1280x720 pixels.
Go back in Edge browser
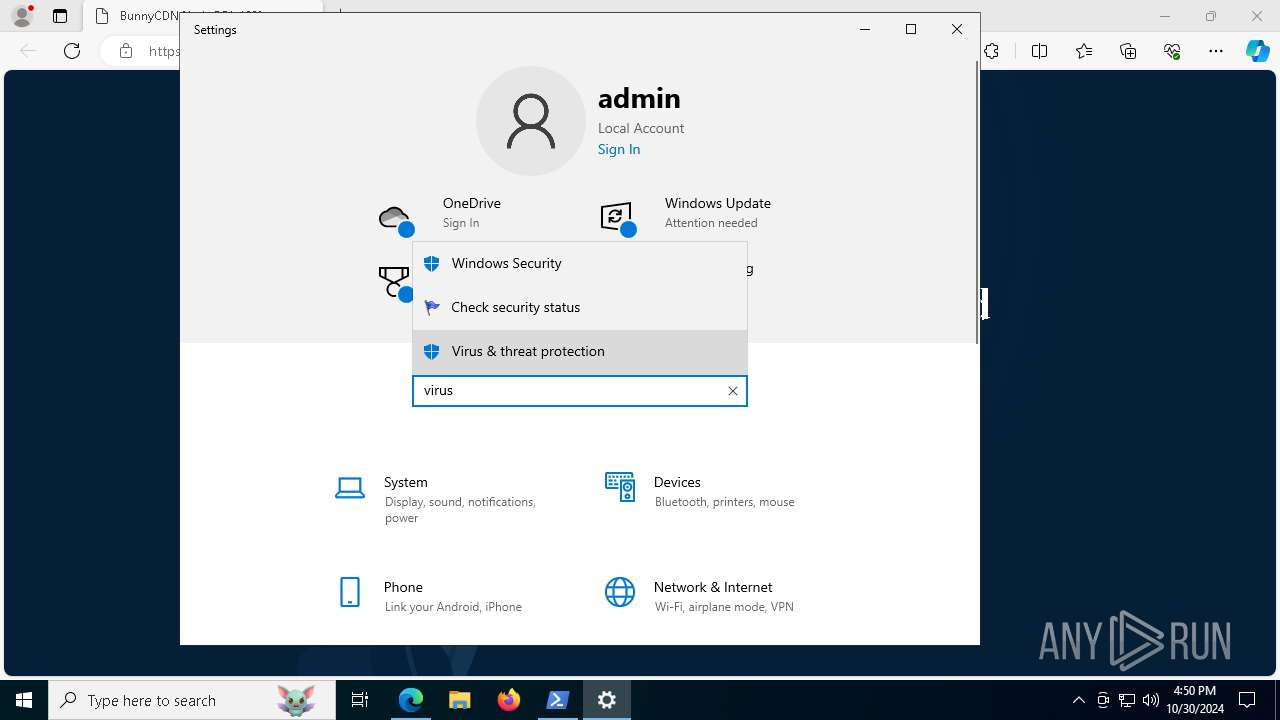coord(28,51)
